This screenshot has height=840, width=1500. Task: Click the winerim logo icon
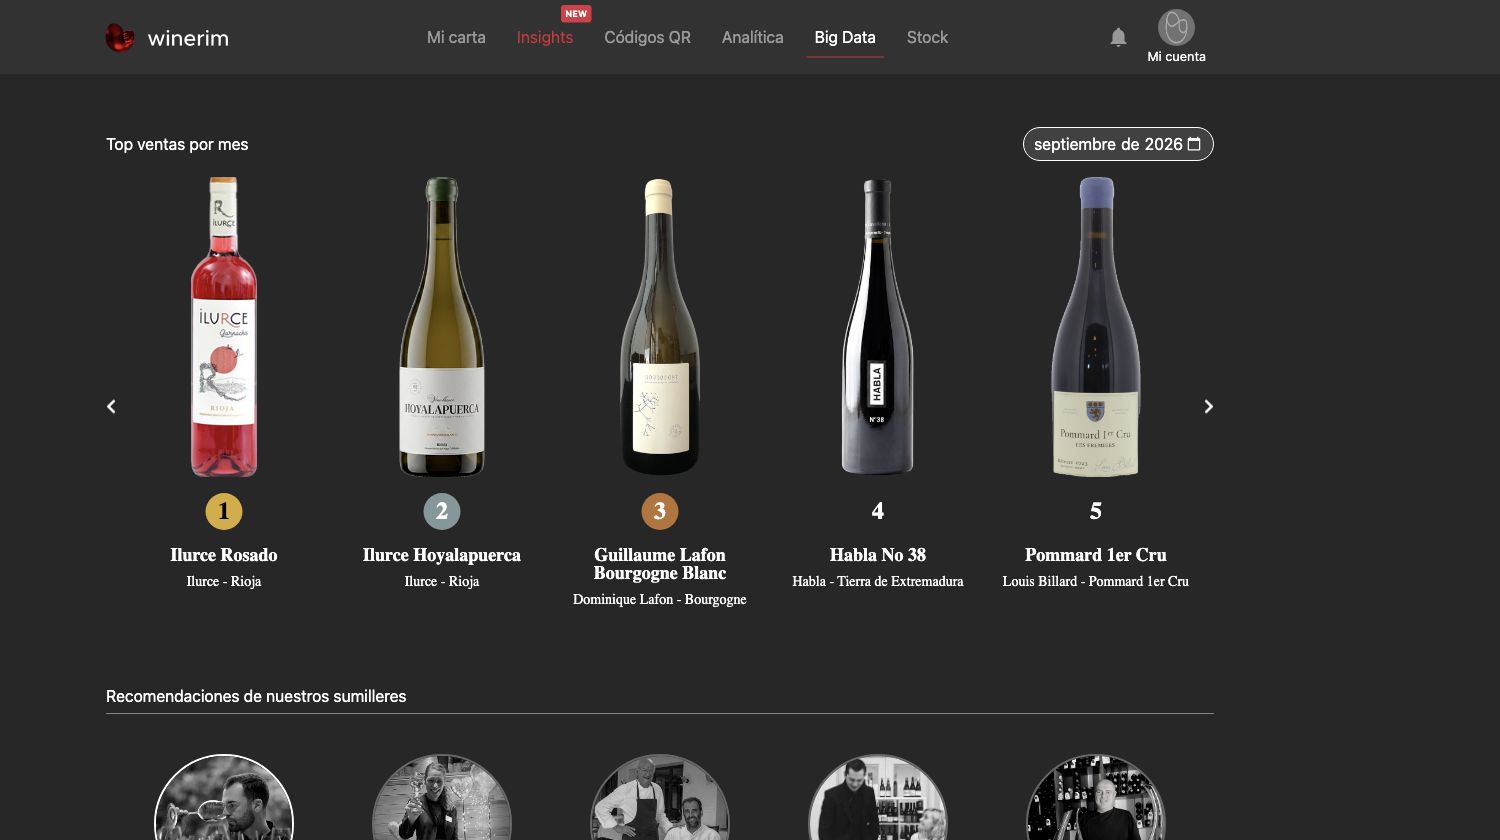(x=120, y=38)
